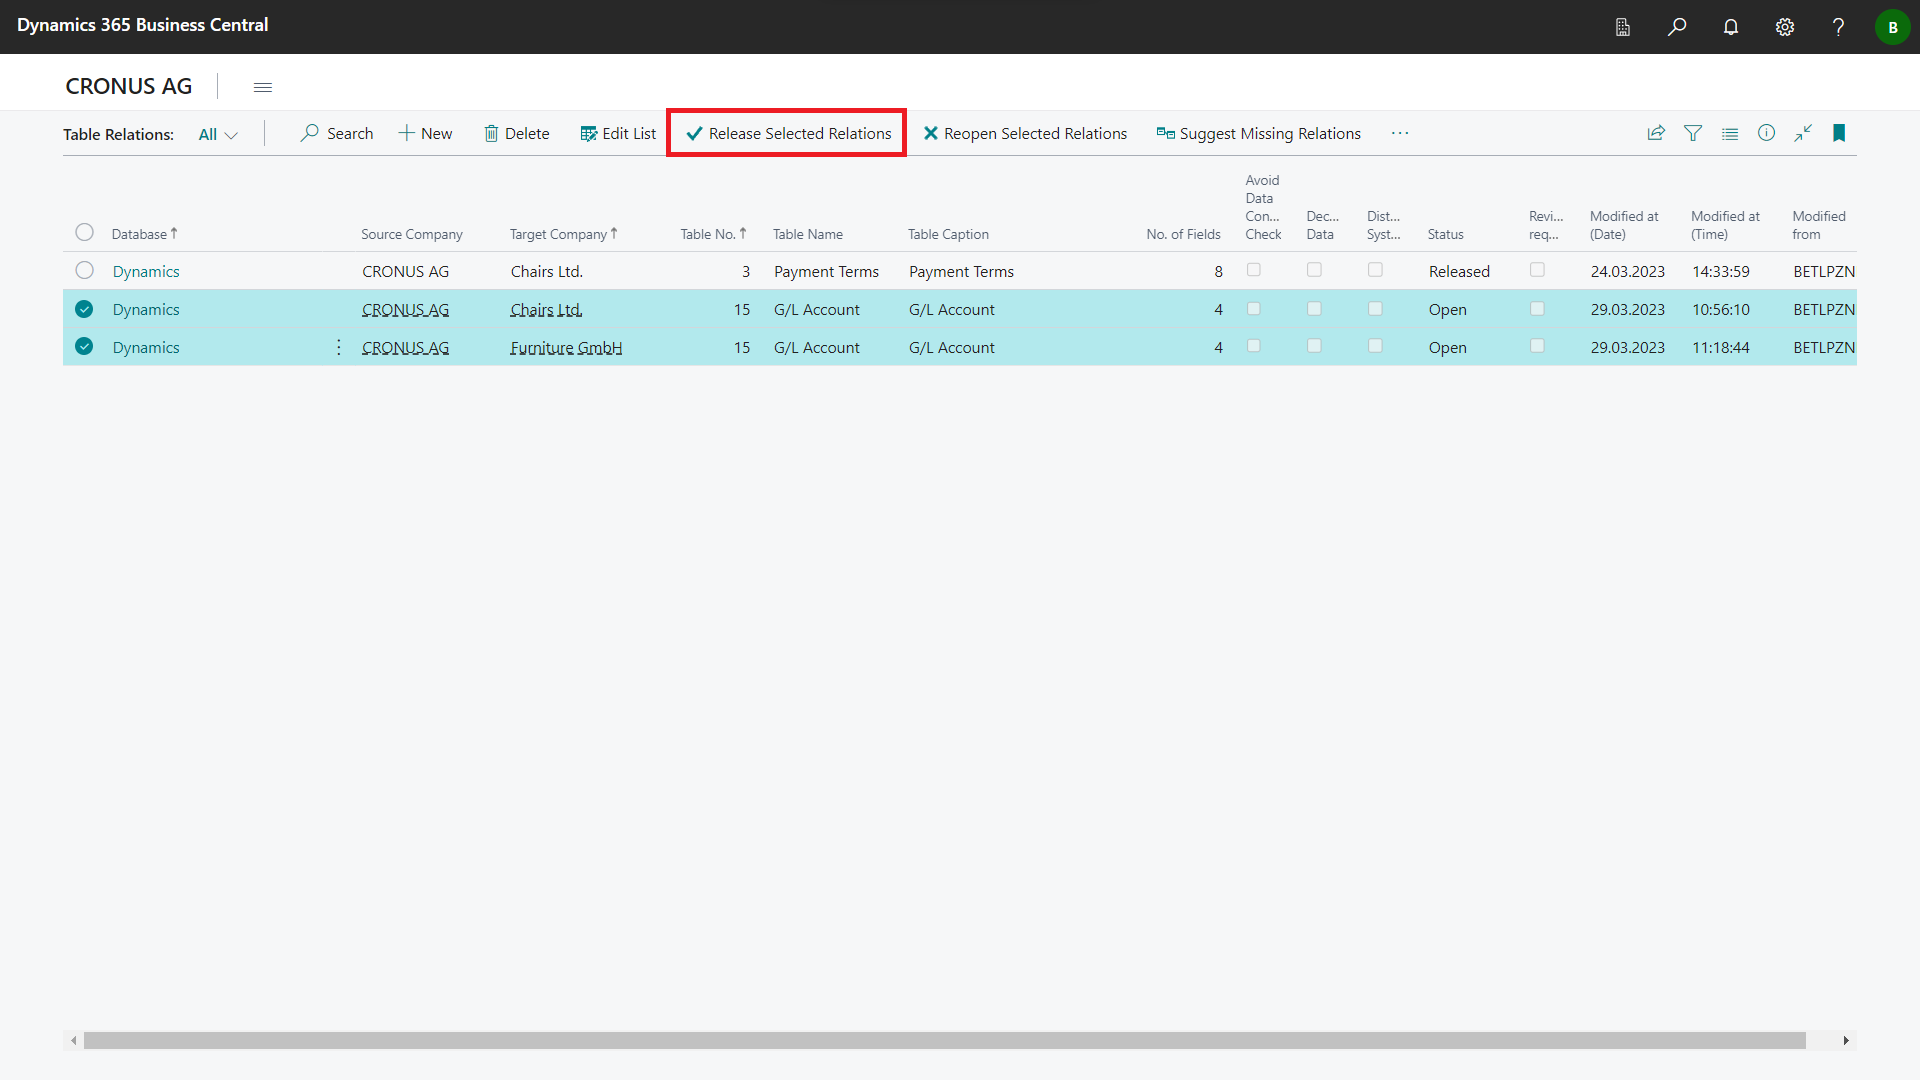Toggle the filter pane funnel icon
This screenshot has width=1920, height=1080.
coord(1693,133)
